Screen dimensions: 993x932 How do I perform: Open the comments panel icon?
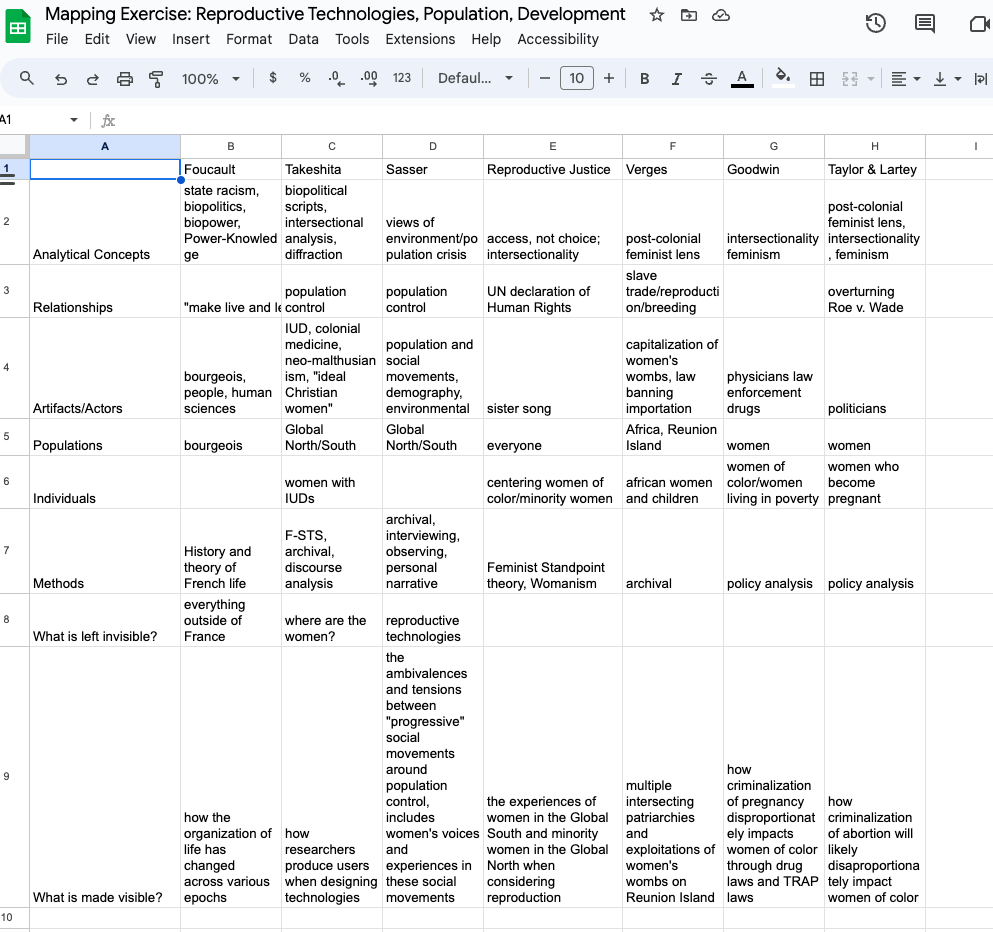point(925,24)
